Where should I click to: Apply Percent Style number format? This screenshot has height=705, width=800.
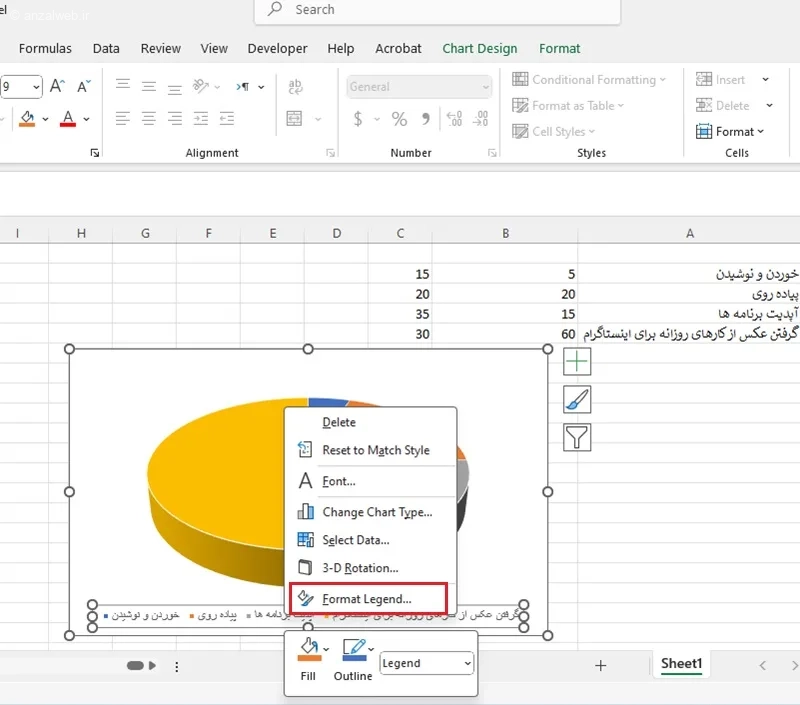(399, 119)
